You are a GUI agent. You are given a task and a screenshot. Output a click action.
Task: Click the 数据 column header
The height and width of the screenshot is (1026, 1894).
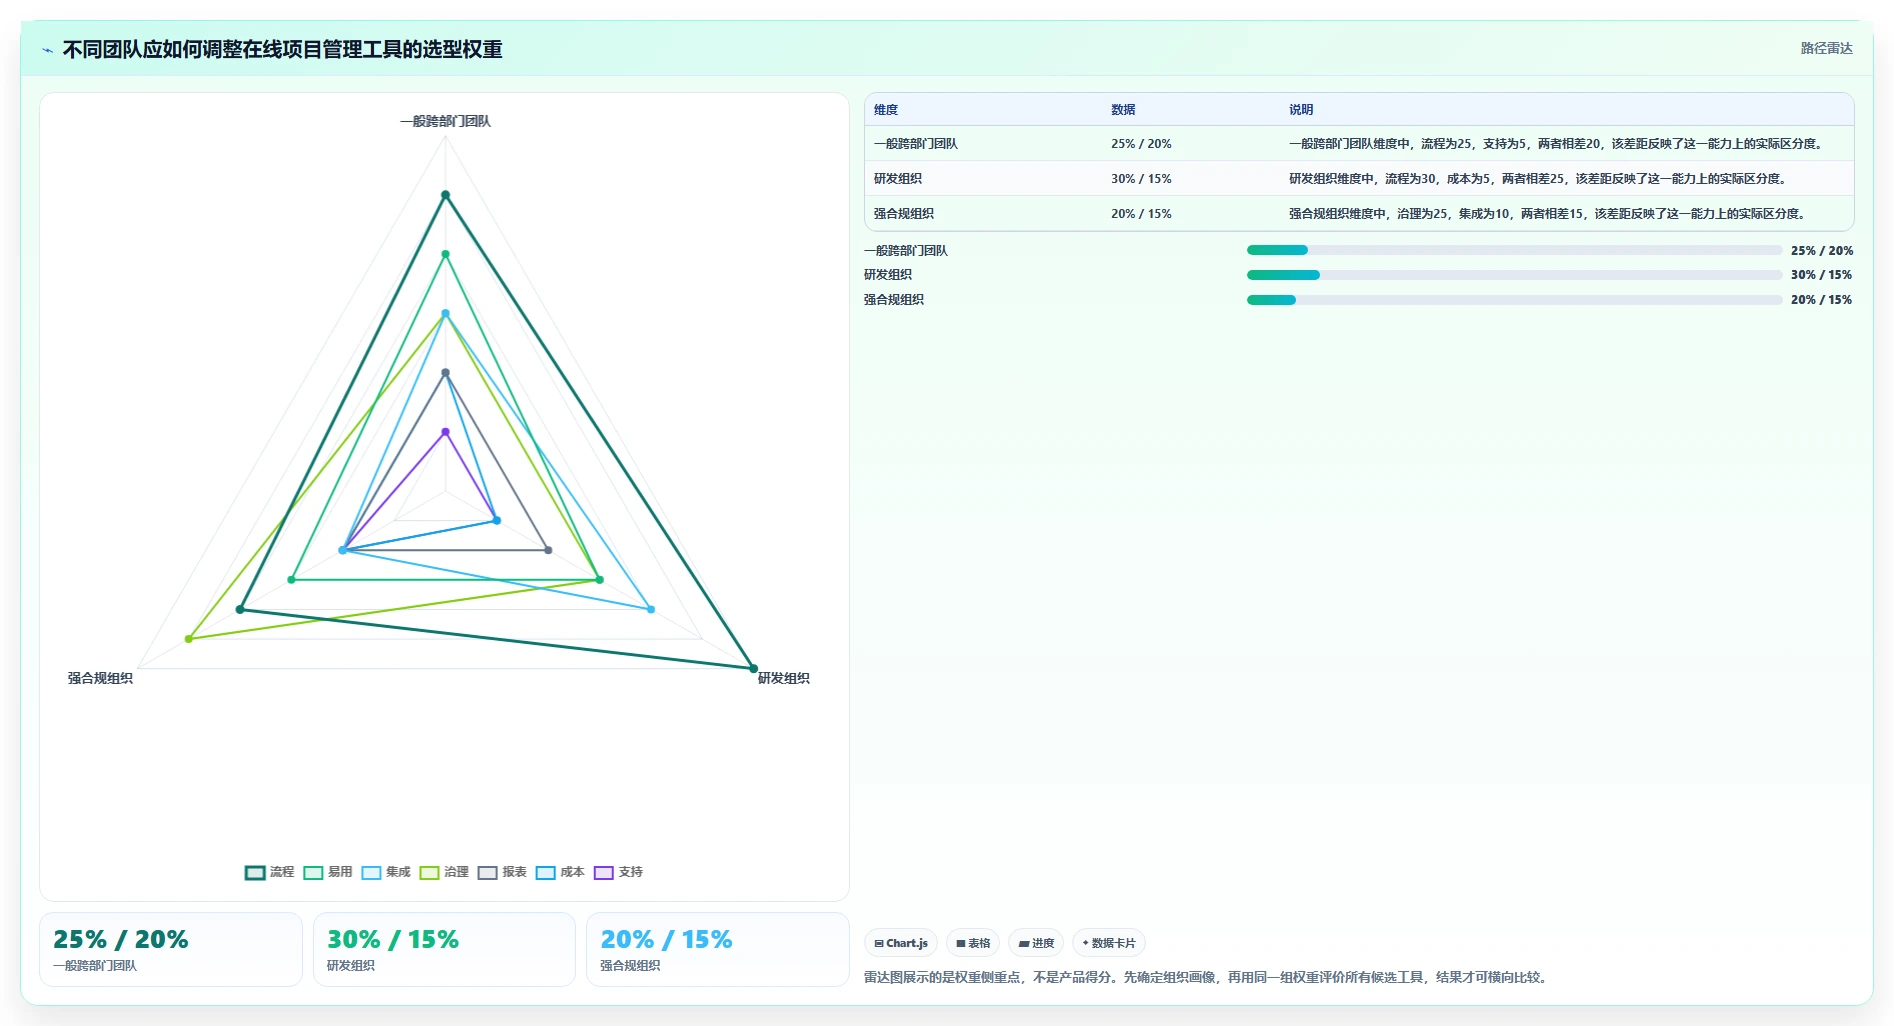click(1123, 110)
